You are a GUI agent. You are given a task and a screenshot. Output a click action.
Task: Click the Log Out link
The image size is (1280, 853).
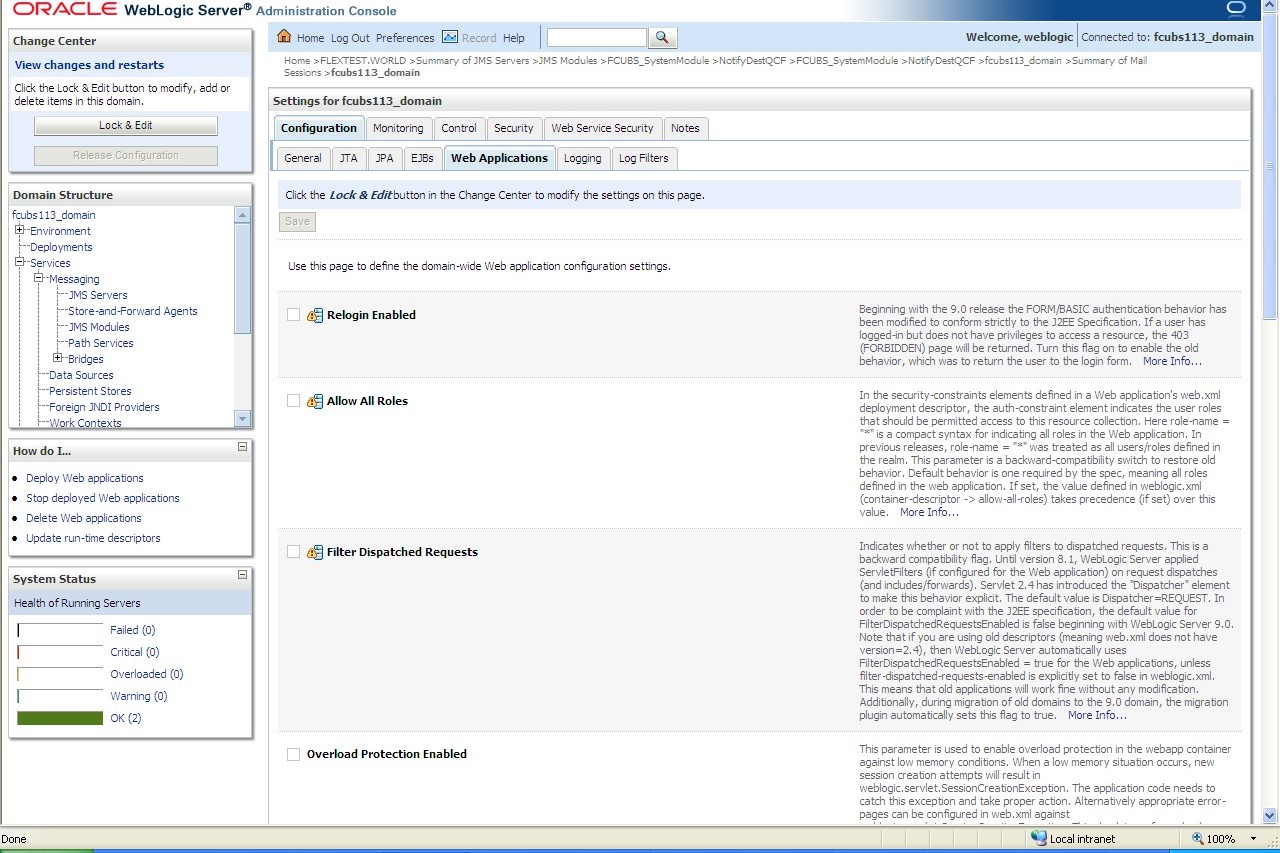(x=350, y=38)
